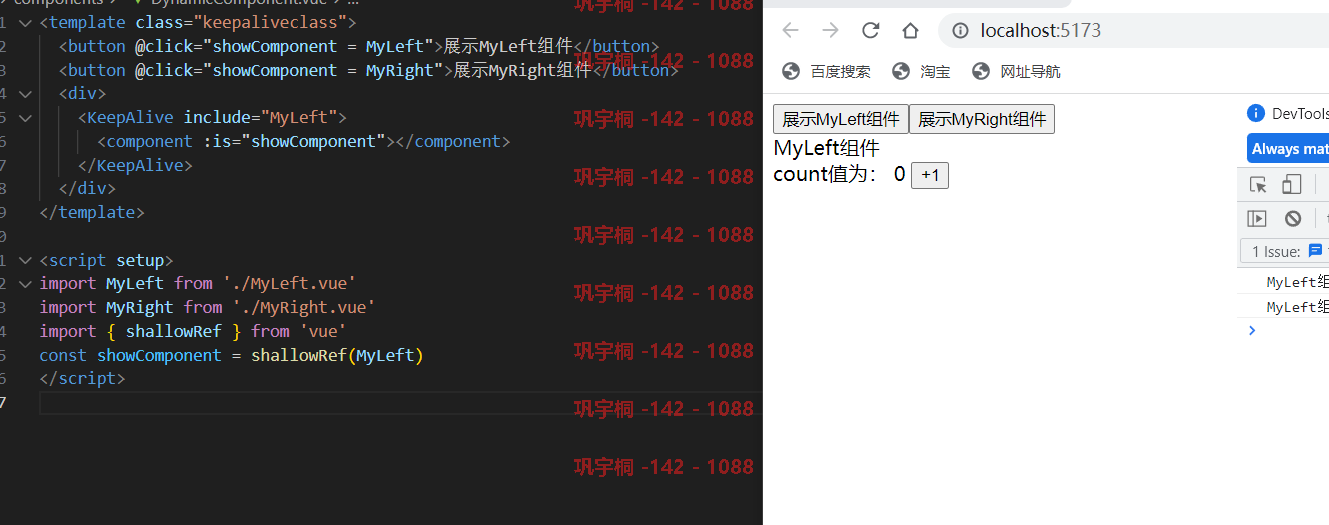Screen dimensions: 1329x525
Task: Collapse the div fold on line 4
Action: tap(25, 93)
